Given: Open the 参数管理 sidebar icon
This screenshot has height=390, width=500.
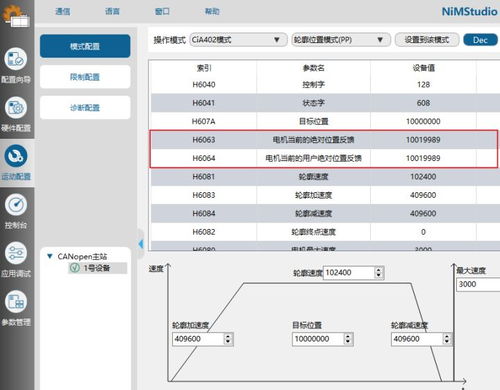Looking at the screenshot, I should (15, 302).
